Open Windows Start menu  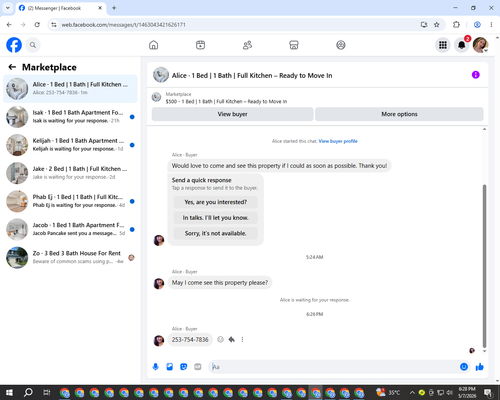(x=9, y=392)
